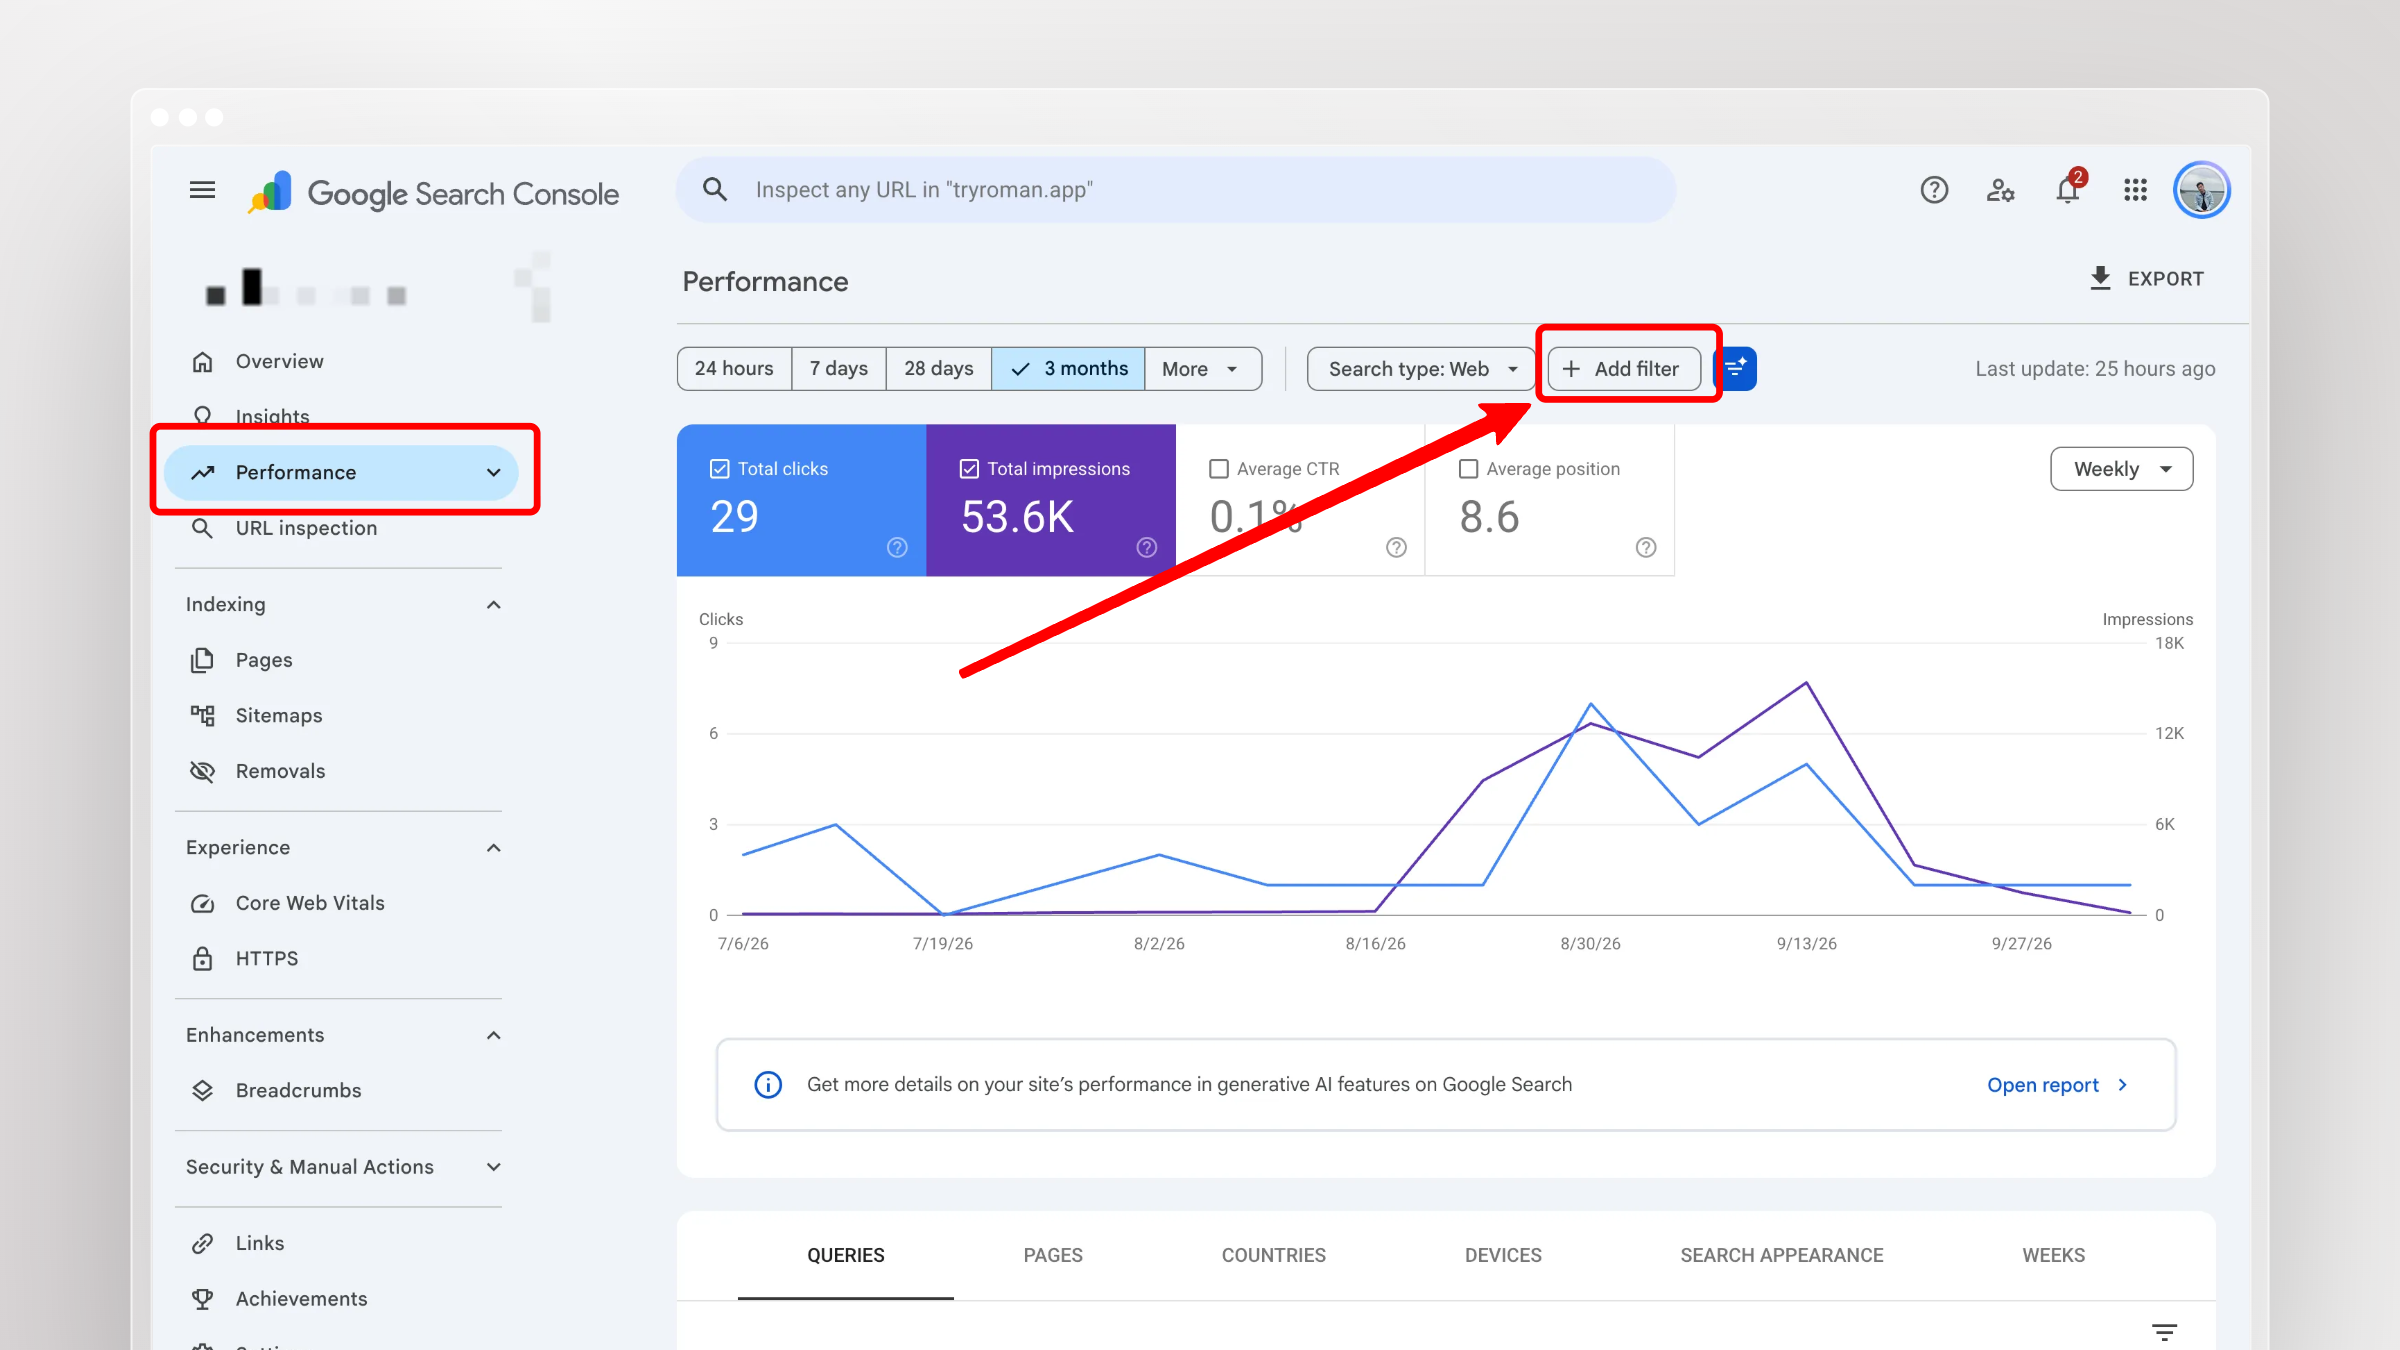Uncheck Total impressions checkbox
The height and width of the screenshot is (1350, 2400).
tap(969, 469)
